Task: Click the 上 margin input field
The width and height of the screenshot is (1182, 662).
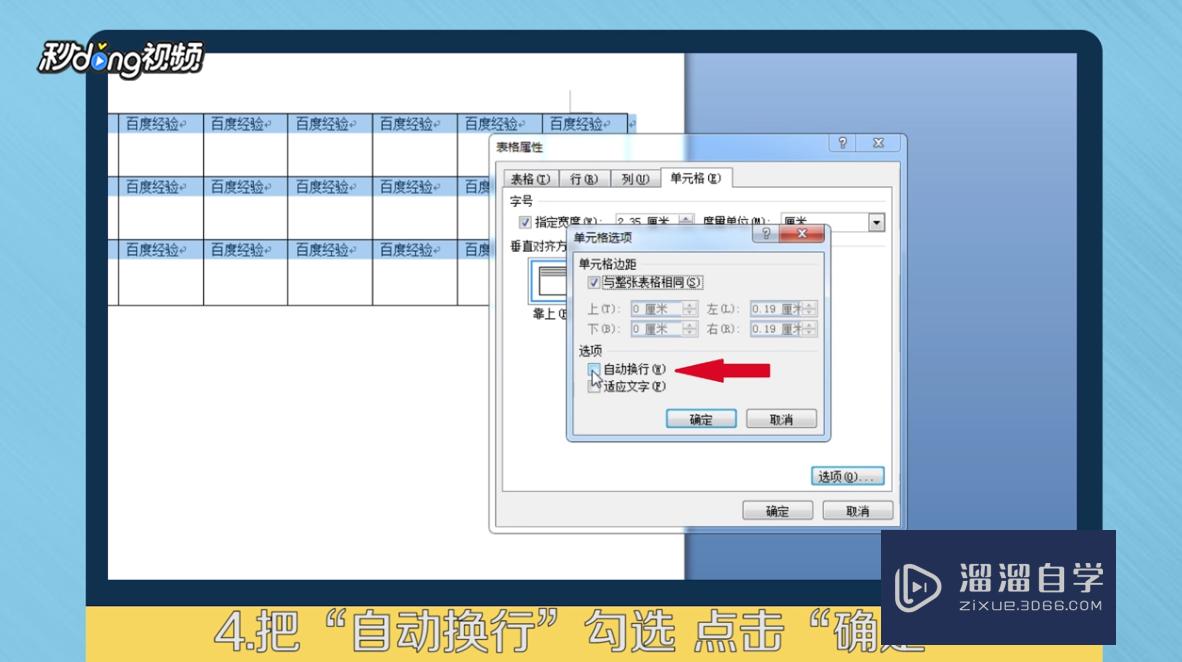Action: pos(657,309)
